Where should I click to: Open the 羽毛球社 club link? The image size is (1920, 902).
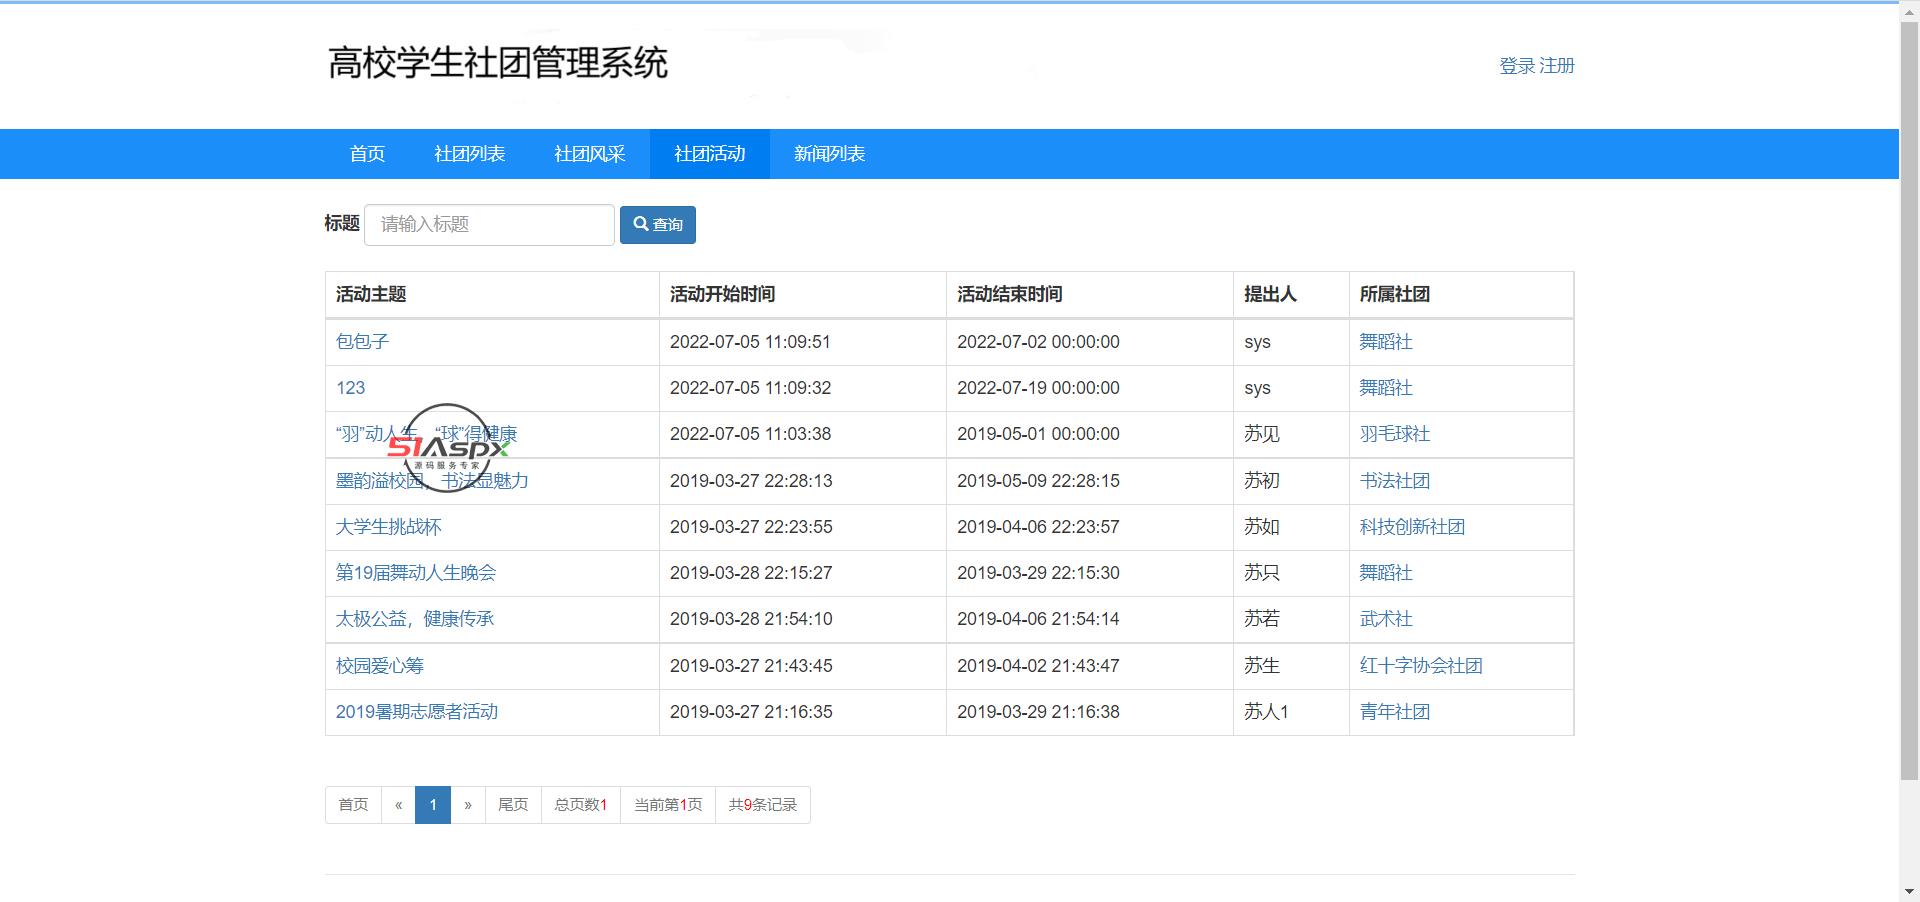tap(1394, 434)
